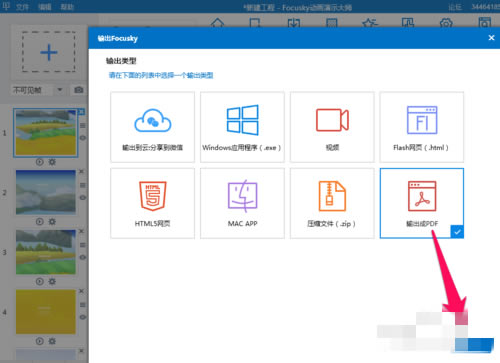
Task: Select the output as PDF option
Action: pos(422,203)
